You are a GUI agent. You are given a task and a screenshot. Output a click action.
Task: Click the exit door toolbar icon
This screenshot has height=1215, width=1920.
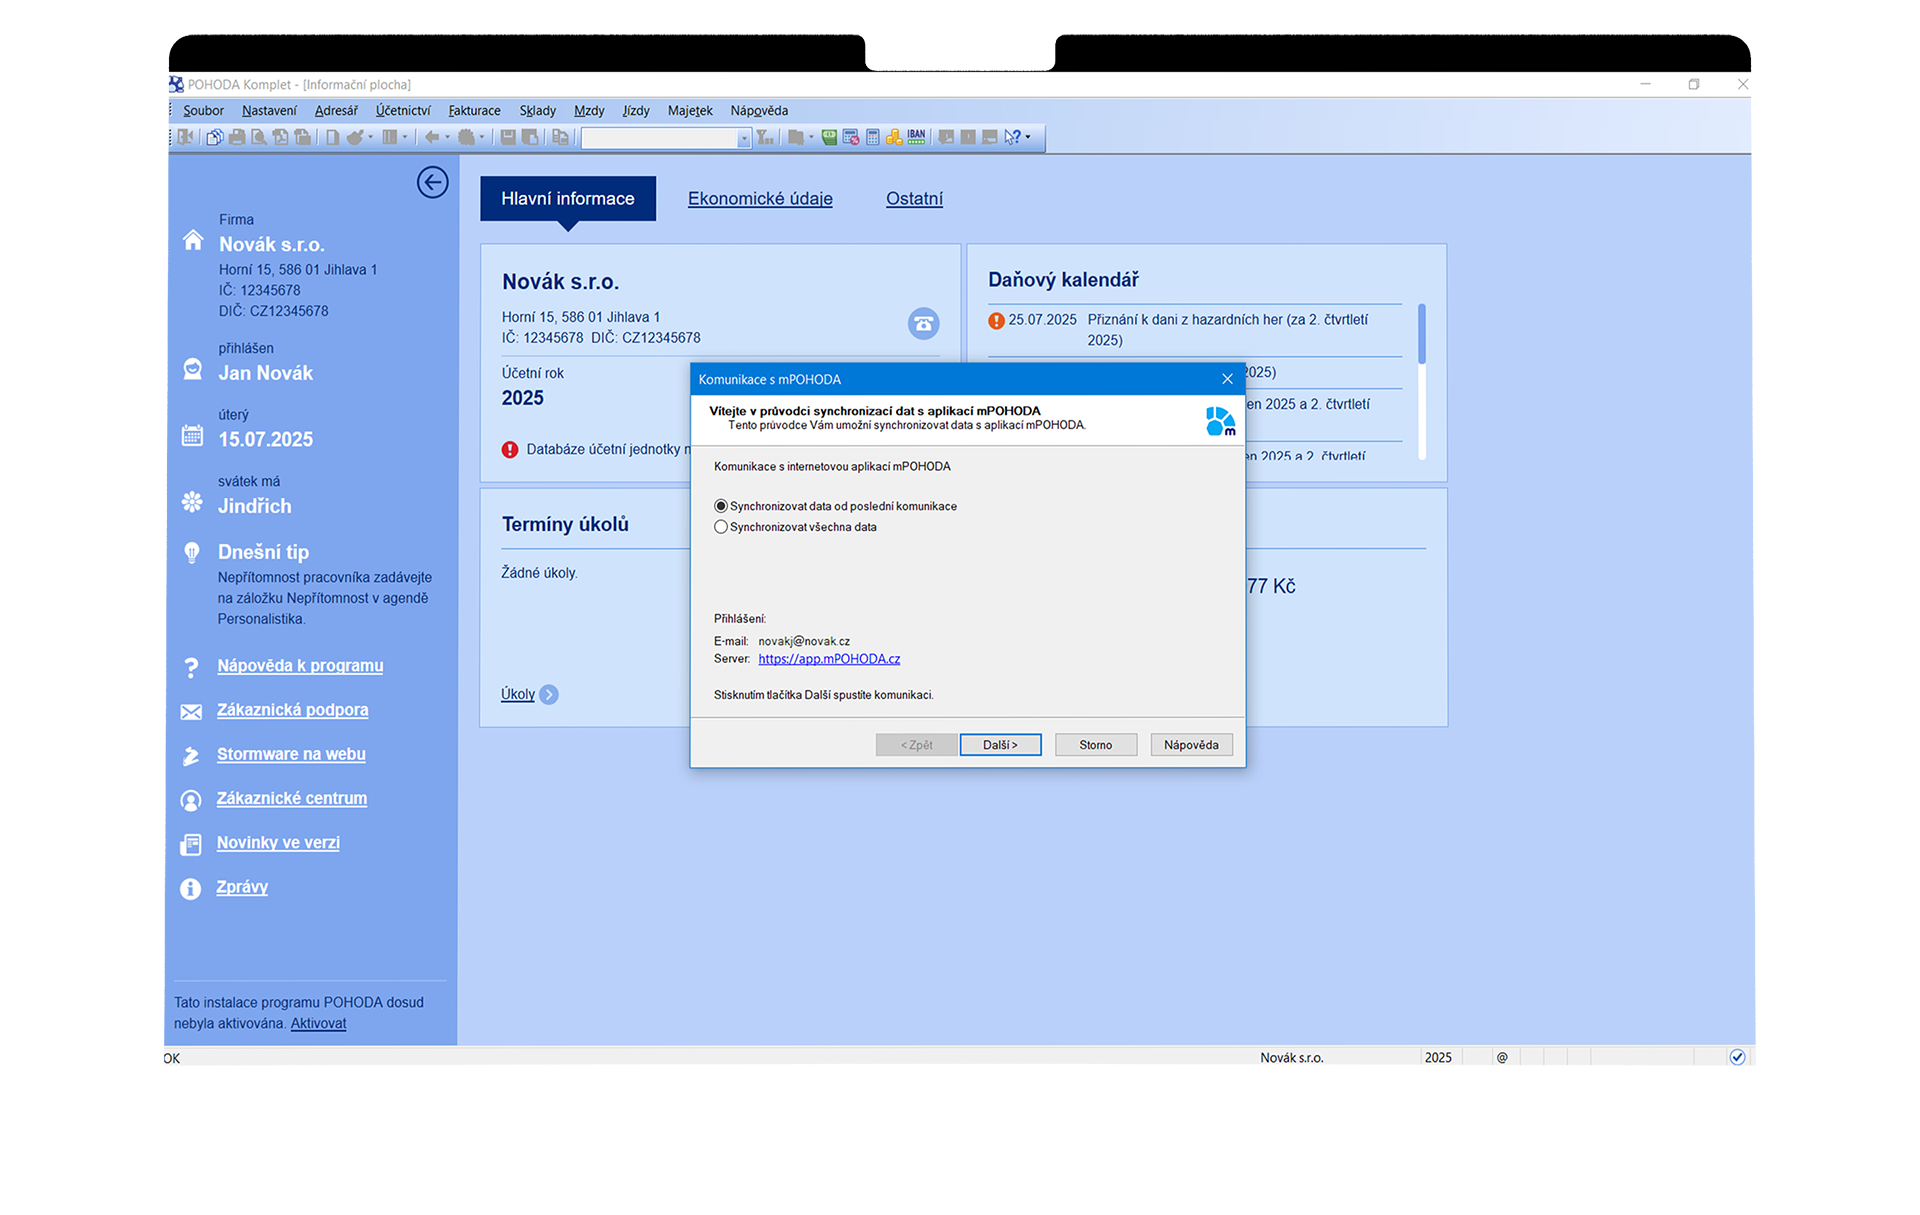tap(185, 137)
